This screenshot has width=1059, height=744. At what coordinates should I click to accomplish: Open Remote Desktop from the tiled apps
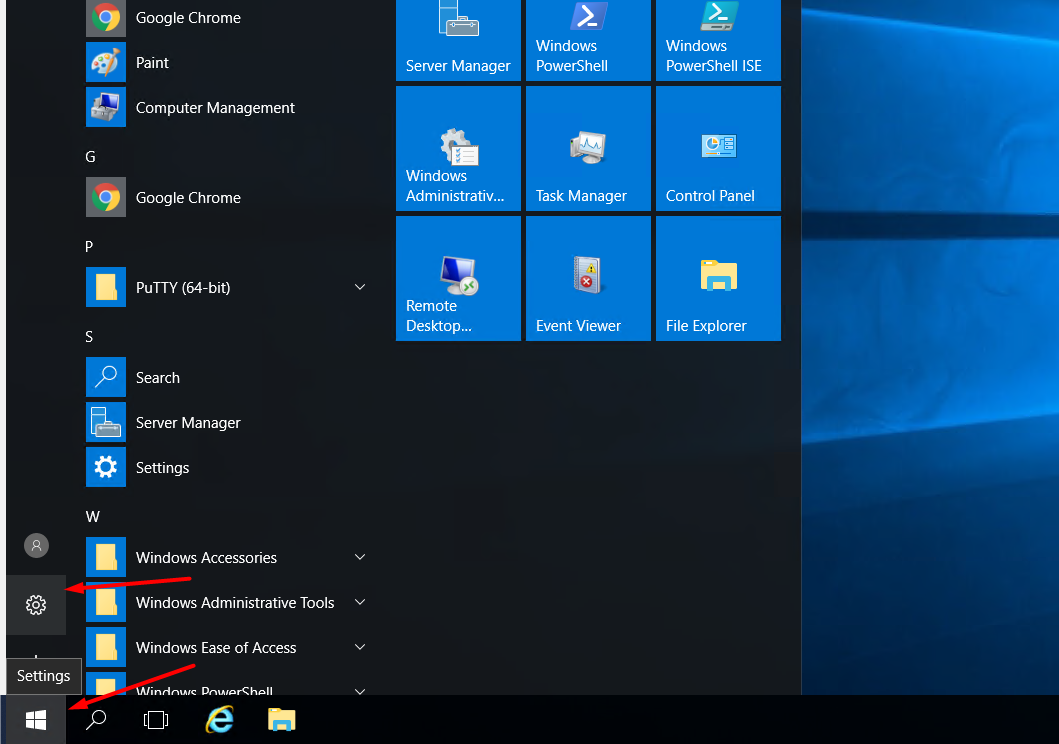point(458,277)
